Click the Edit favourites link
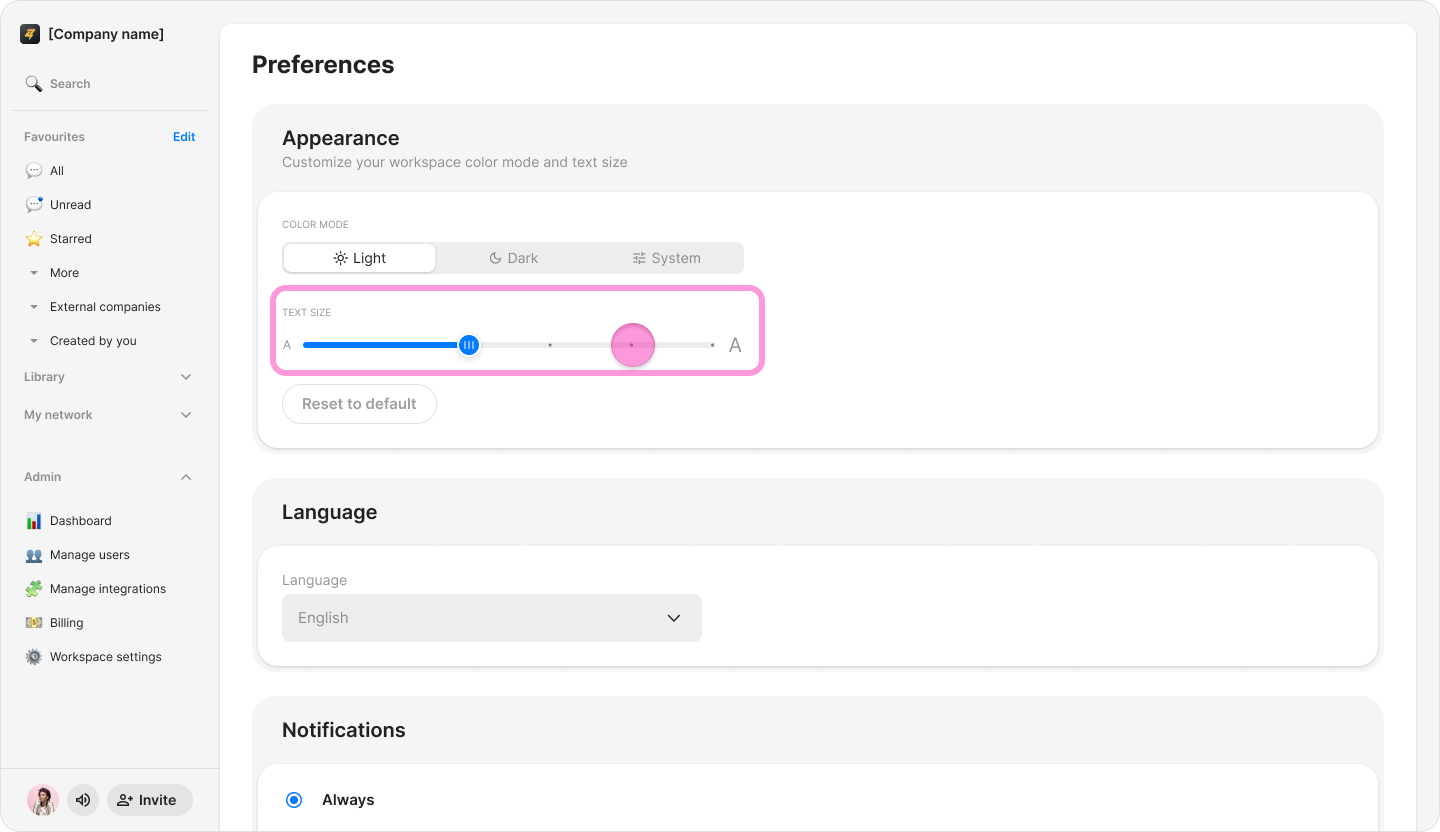Screen dimensions: 1440x832 [x=184, y=137]
